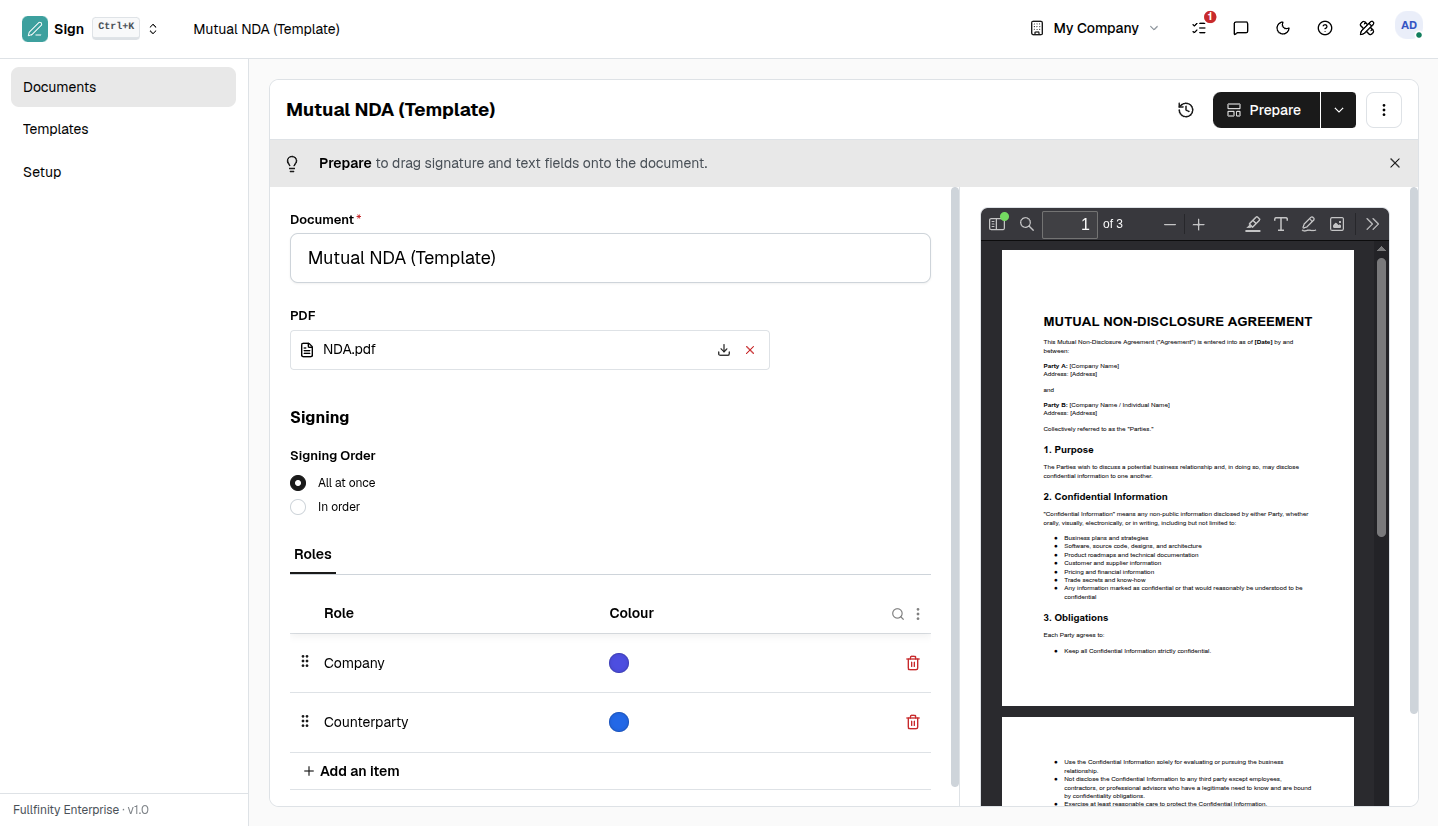The image size is (1438, 826).
Task: Click the Document name input field
Action: (x=610, y=258)
